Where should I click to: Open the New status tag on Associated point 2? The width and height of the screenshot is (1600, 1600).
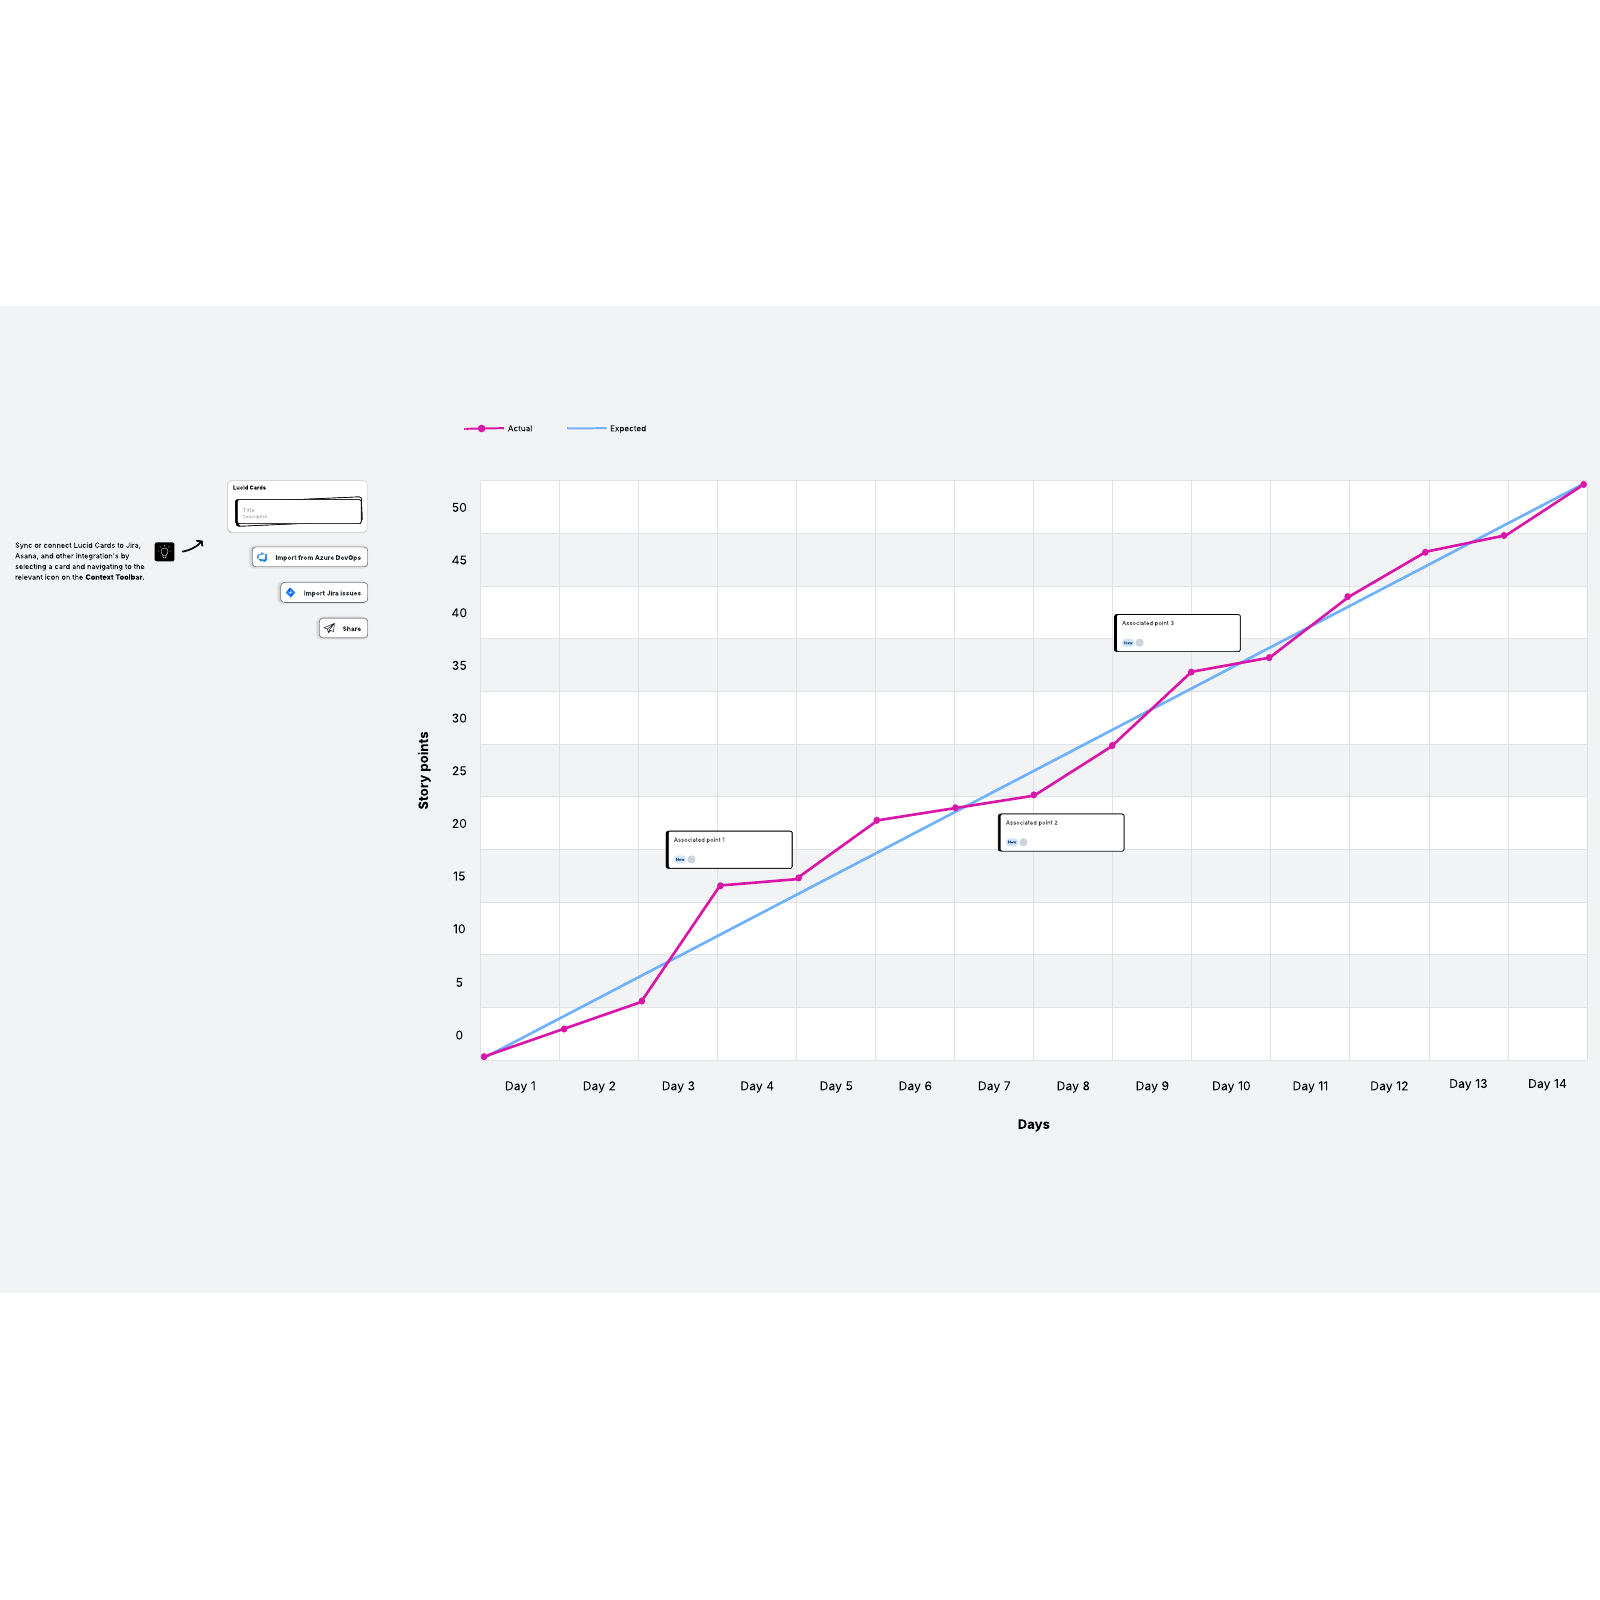click(1012, 842)
